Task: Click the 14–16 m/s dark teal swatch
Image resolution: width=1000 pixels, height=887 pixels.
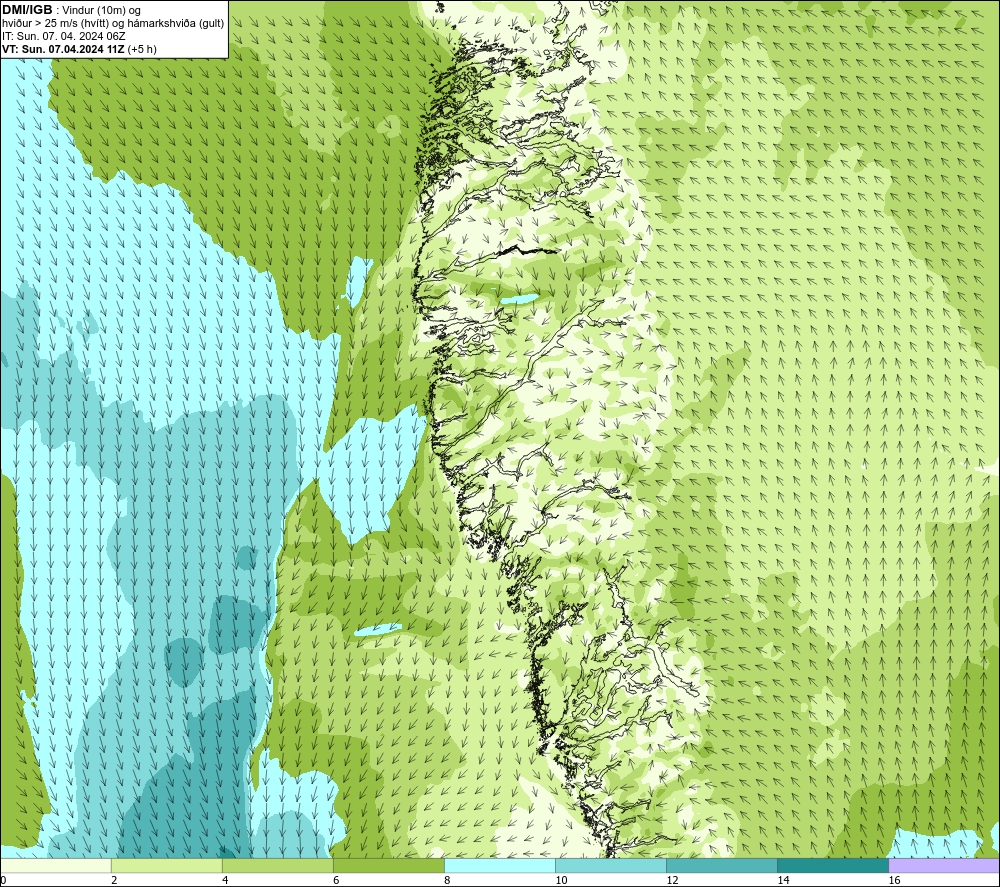Action: (x=833, y=866)
